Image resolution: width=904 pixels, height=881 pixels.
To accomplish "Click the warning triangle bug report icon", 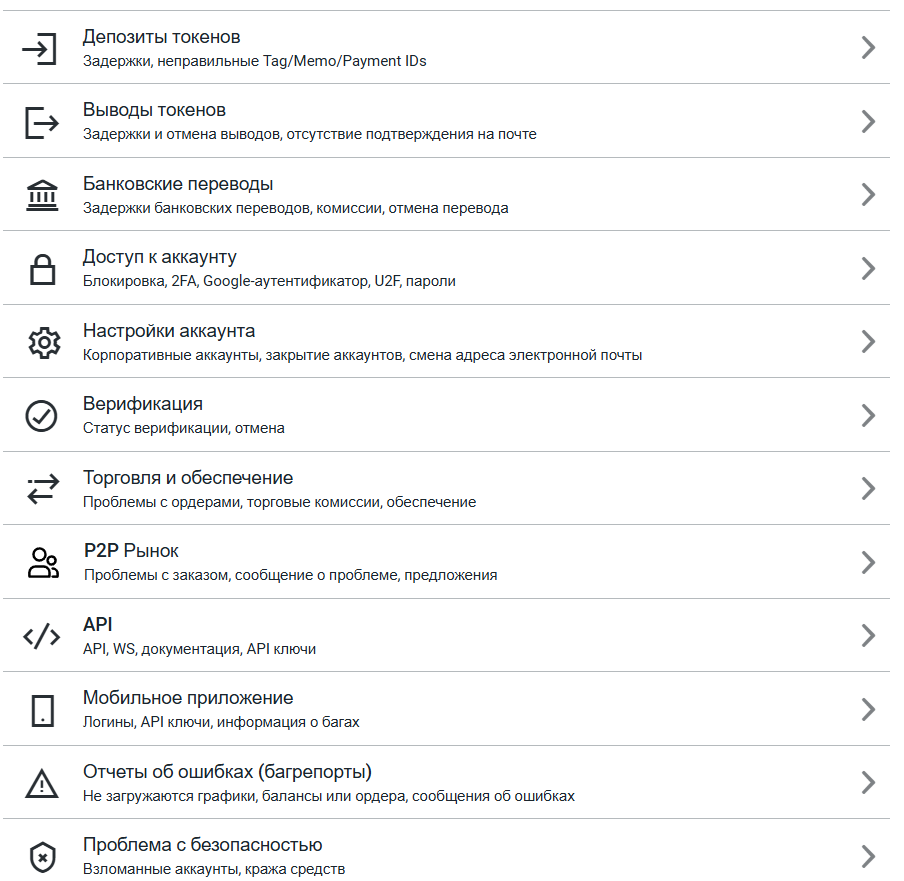I will click(42, 784).
